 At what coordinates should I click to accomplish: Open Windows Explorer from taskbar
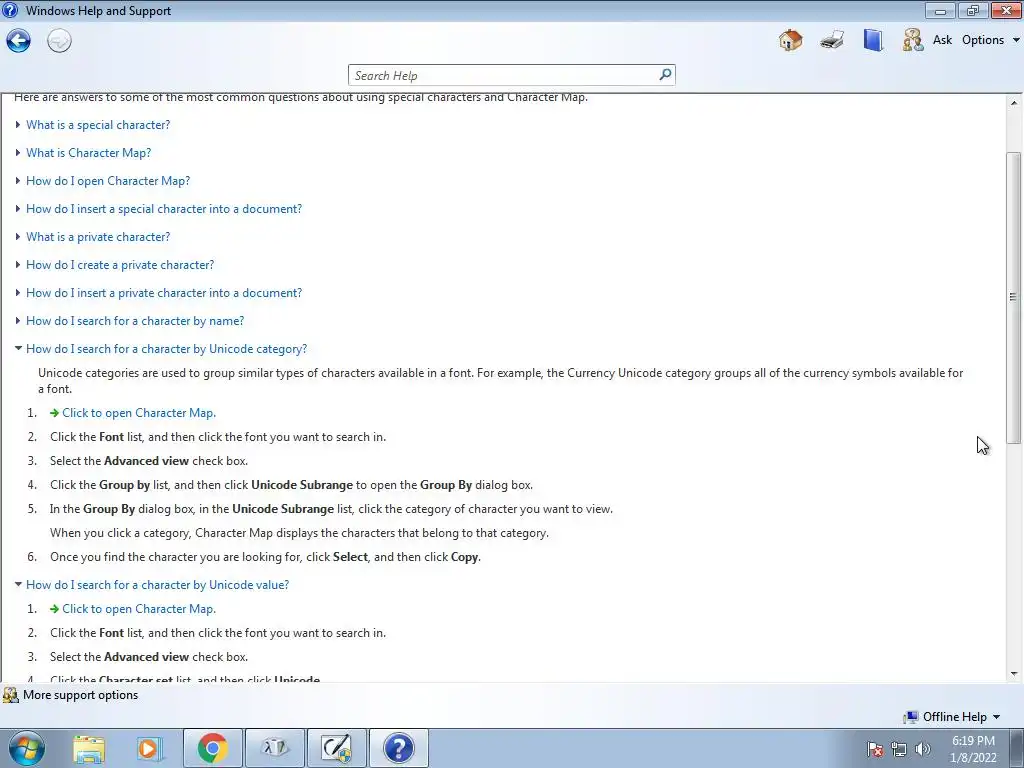[x=89, y=748]
